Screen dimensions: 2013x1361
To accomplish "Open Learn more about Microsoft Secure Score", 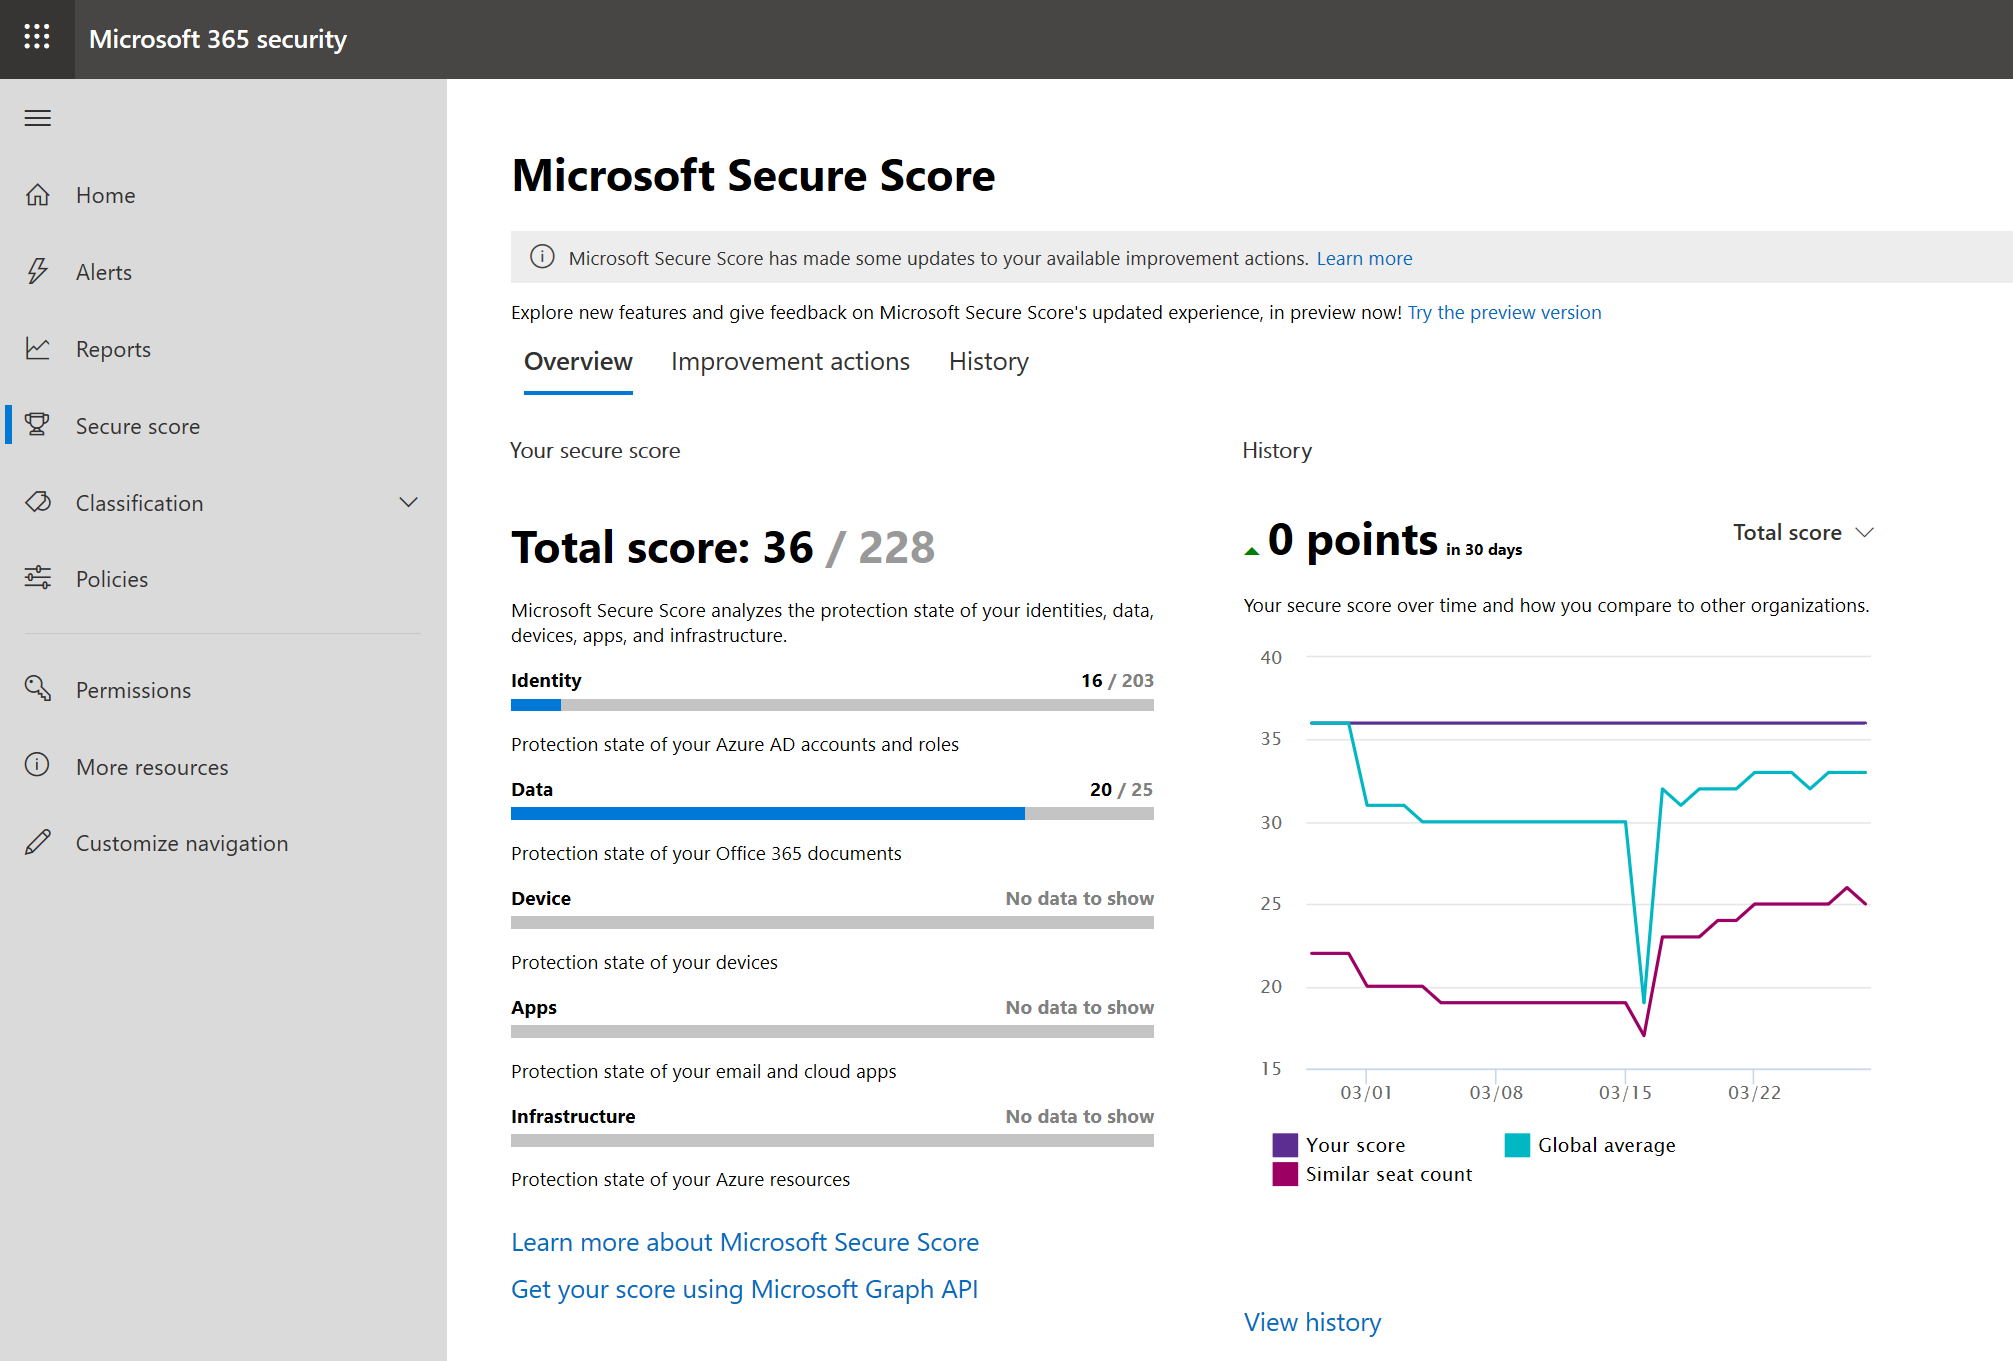I will [745, 1242].
